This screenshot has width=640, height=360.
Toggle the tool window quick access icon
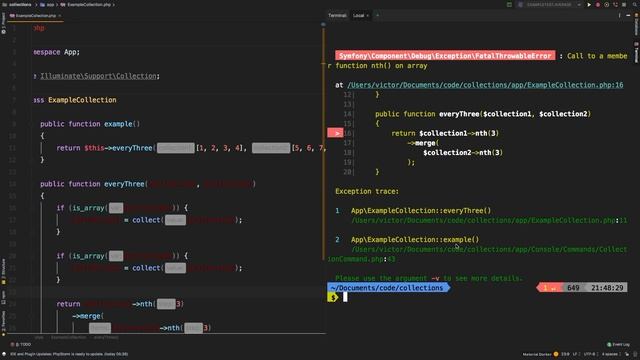[4, 354]
